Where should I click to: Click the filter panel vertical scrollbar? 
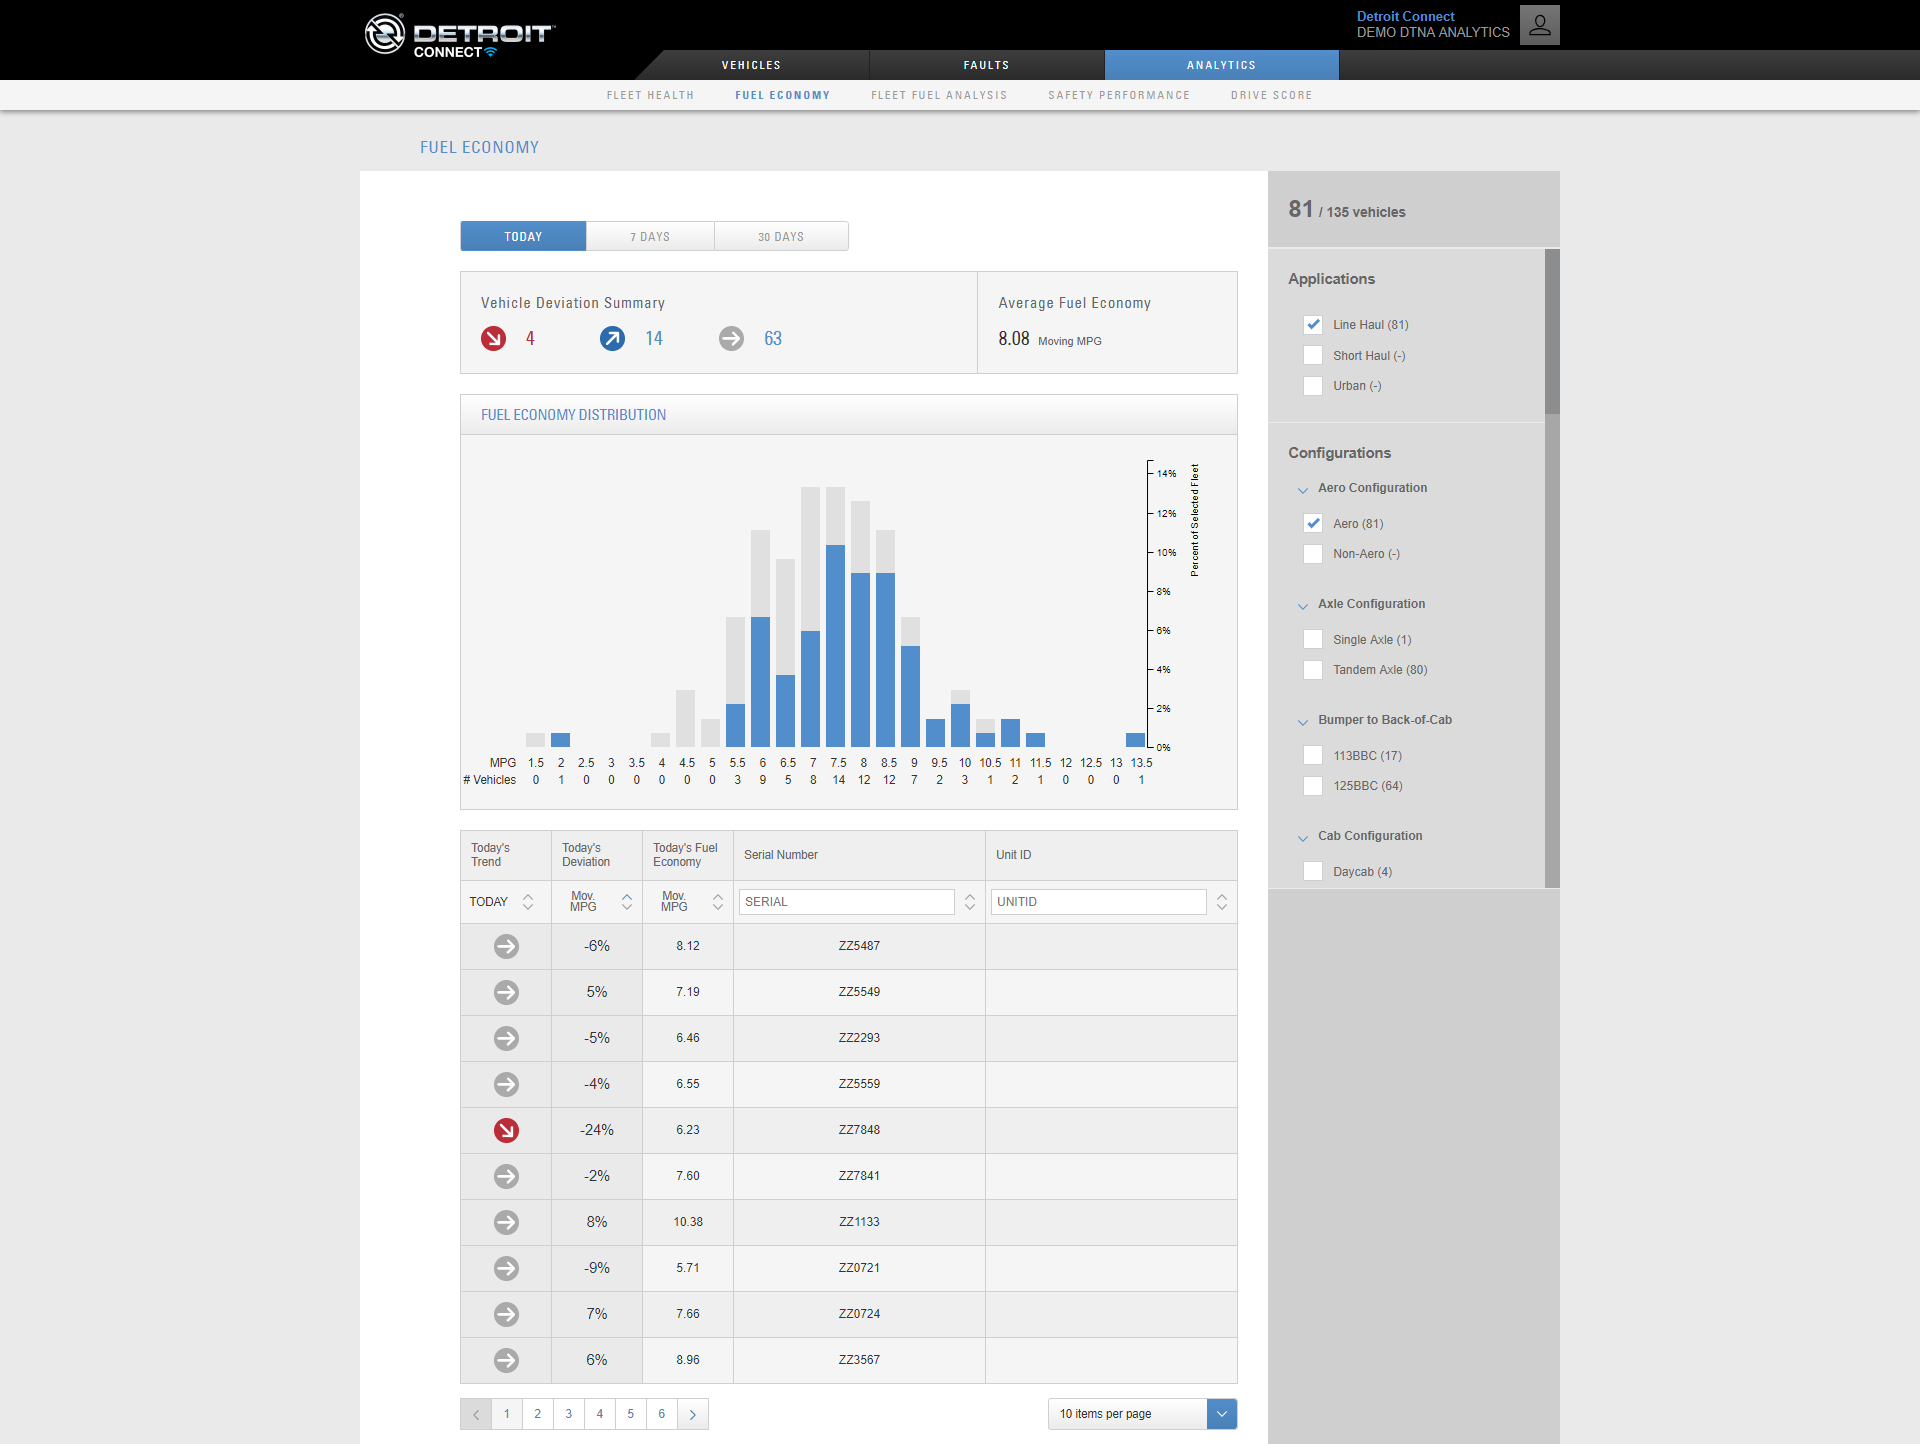pyautogui.click(x=1551, y=332)
